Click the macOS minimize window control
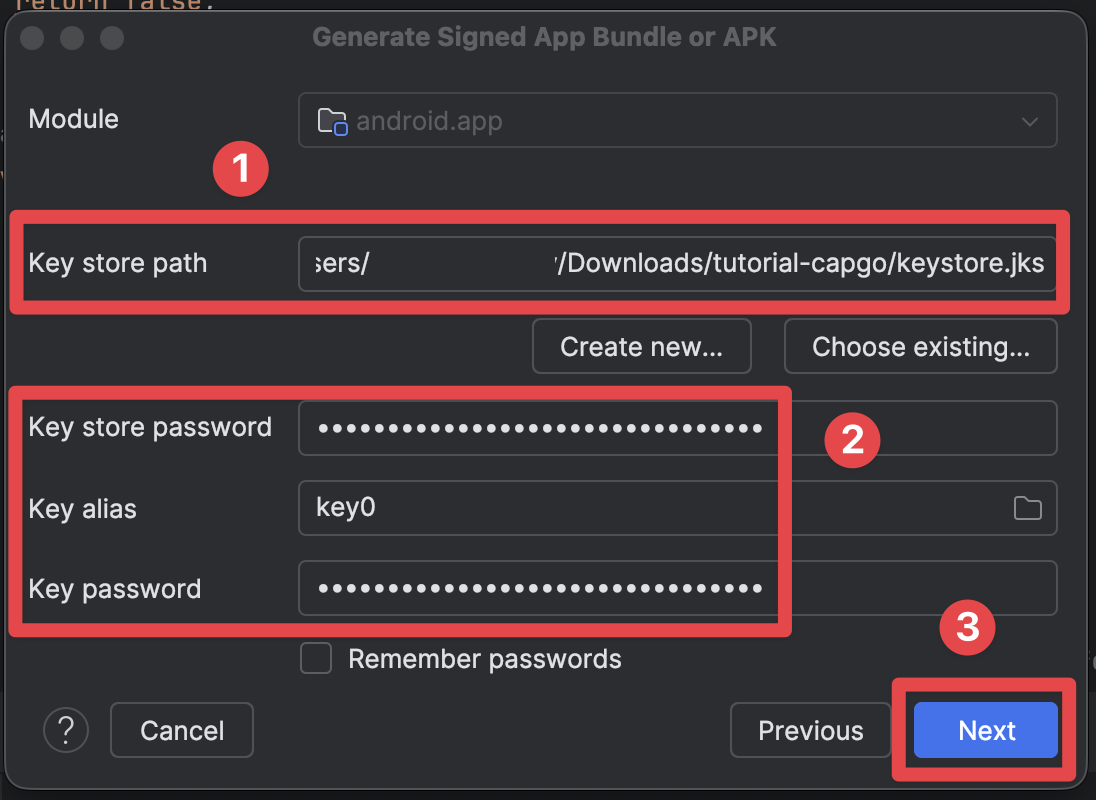This screenshot has width=1096, height=800. (x=72, y=39)
